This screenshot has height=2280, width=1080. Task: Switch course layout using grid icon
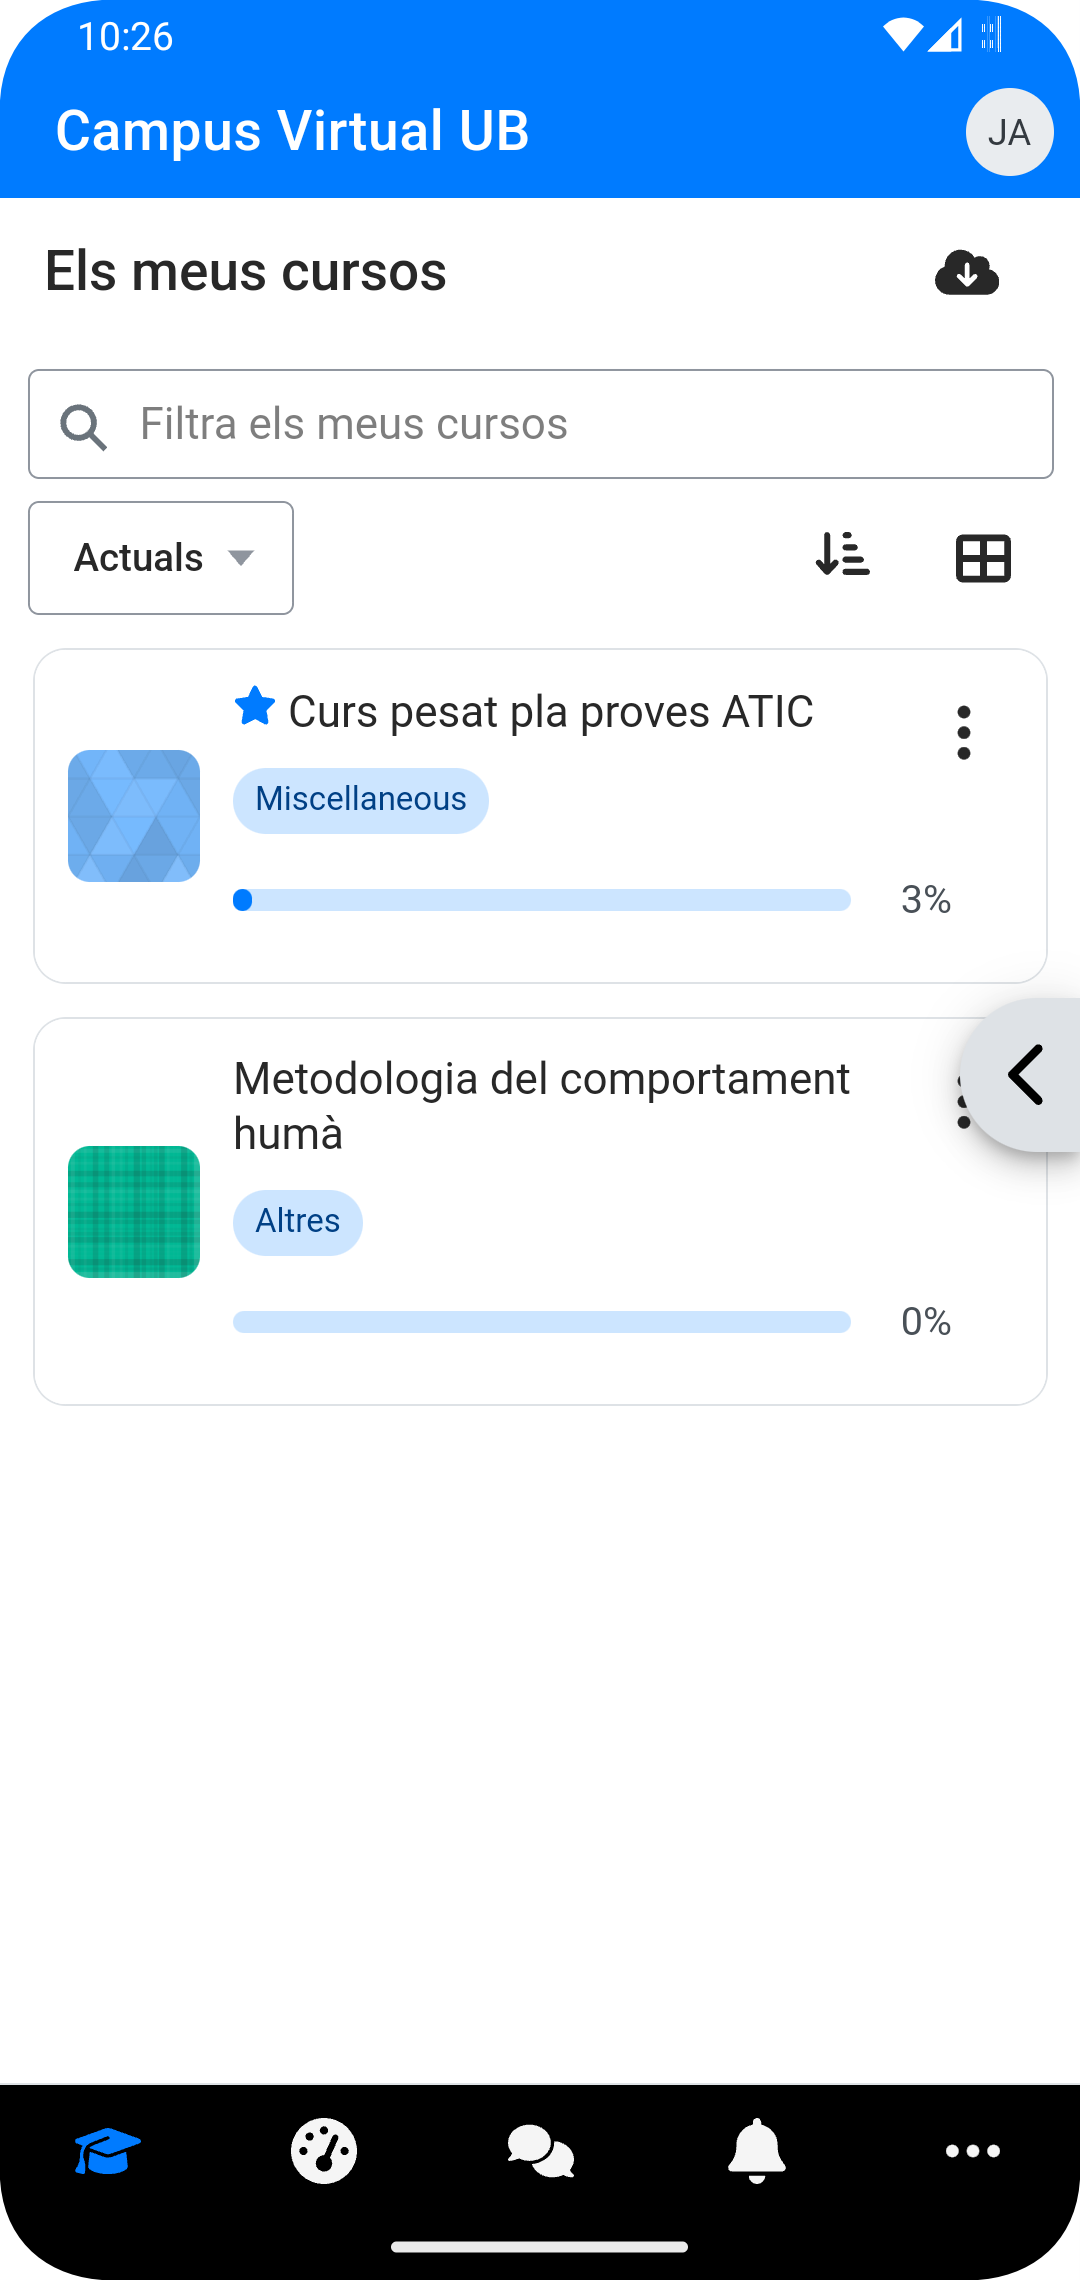click(983, 558)
